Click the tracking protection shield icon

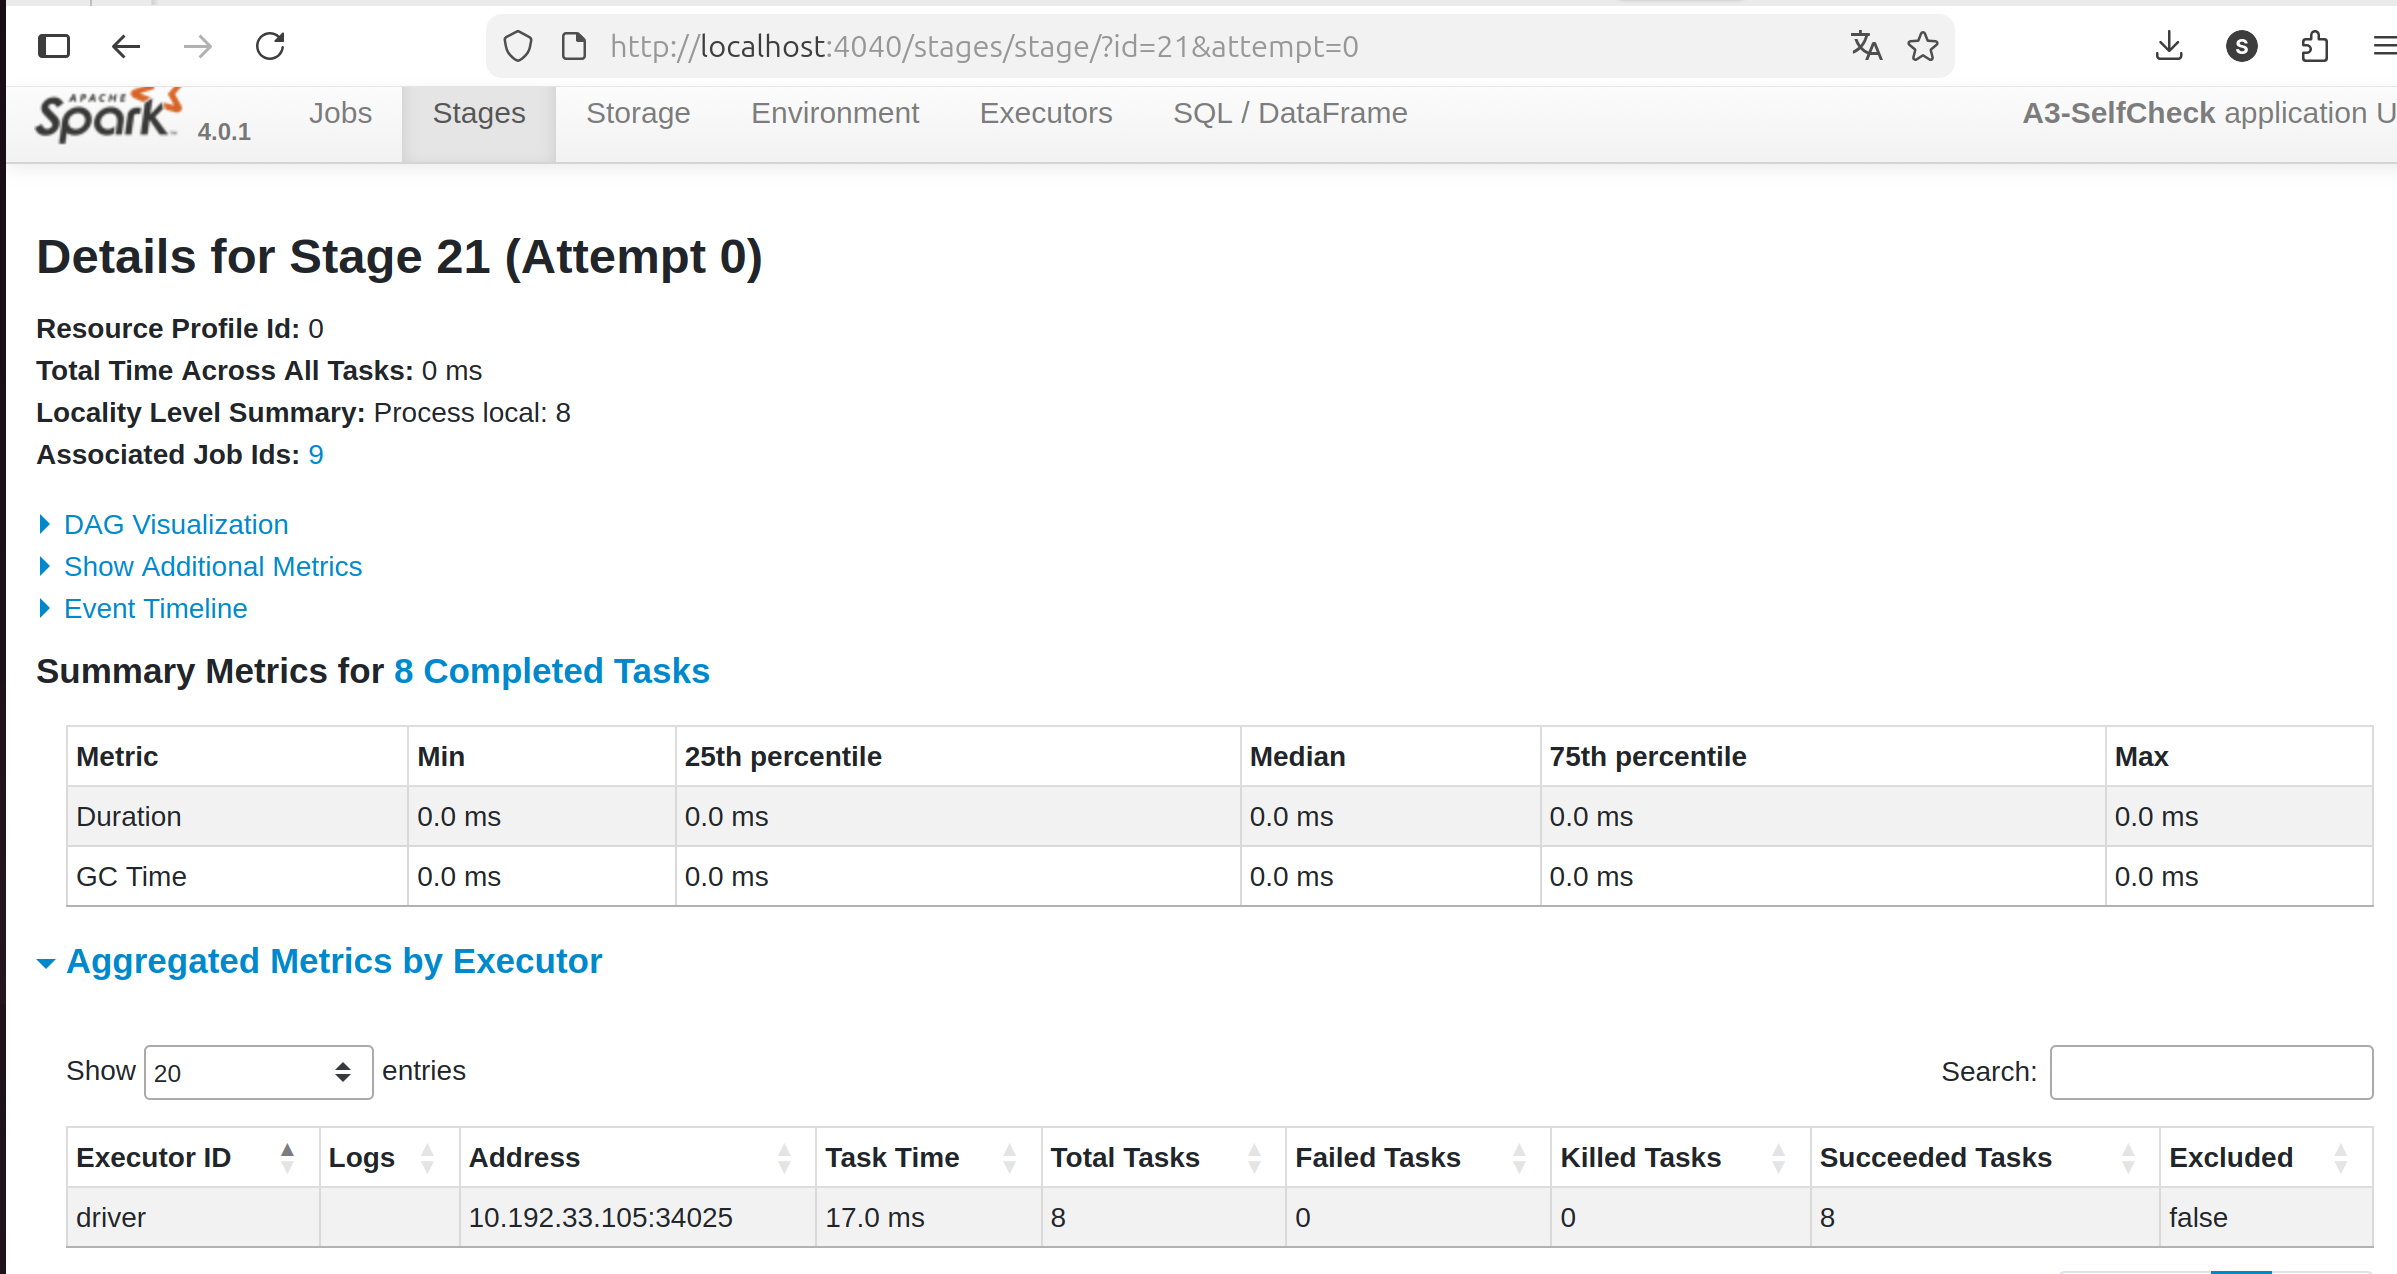pos(518,46)
